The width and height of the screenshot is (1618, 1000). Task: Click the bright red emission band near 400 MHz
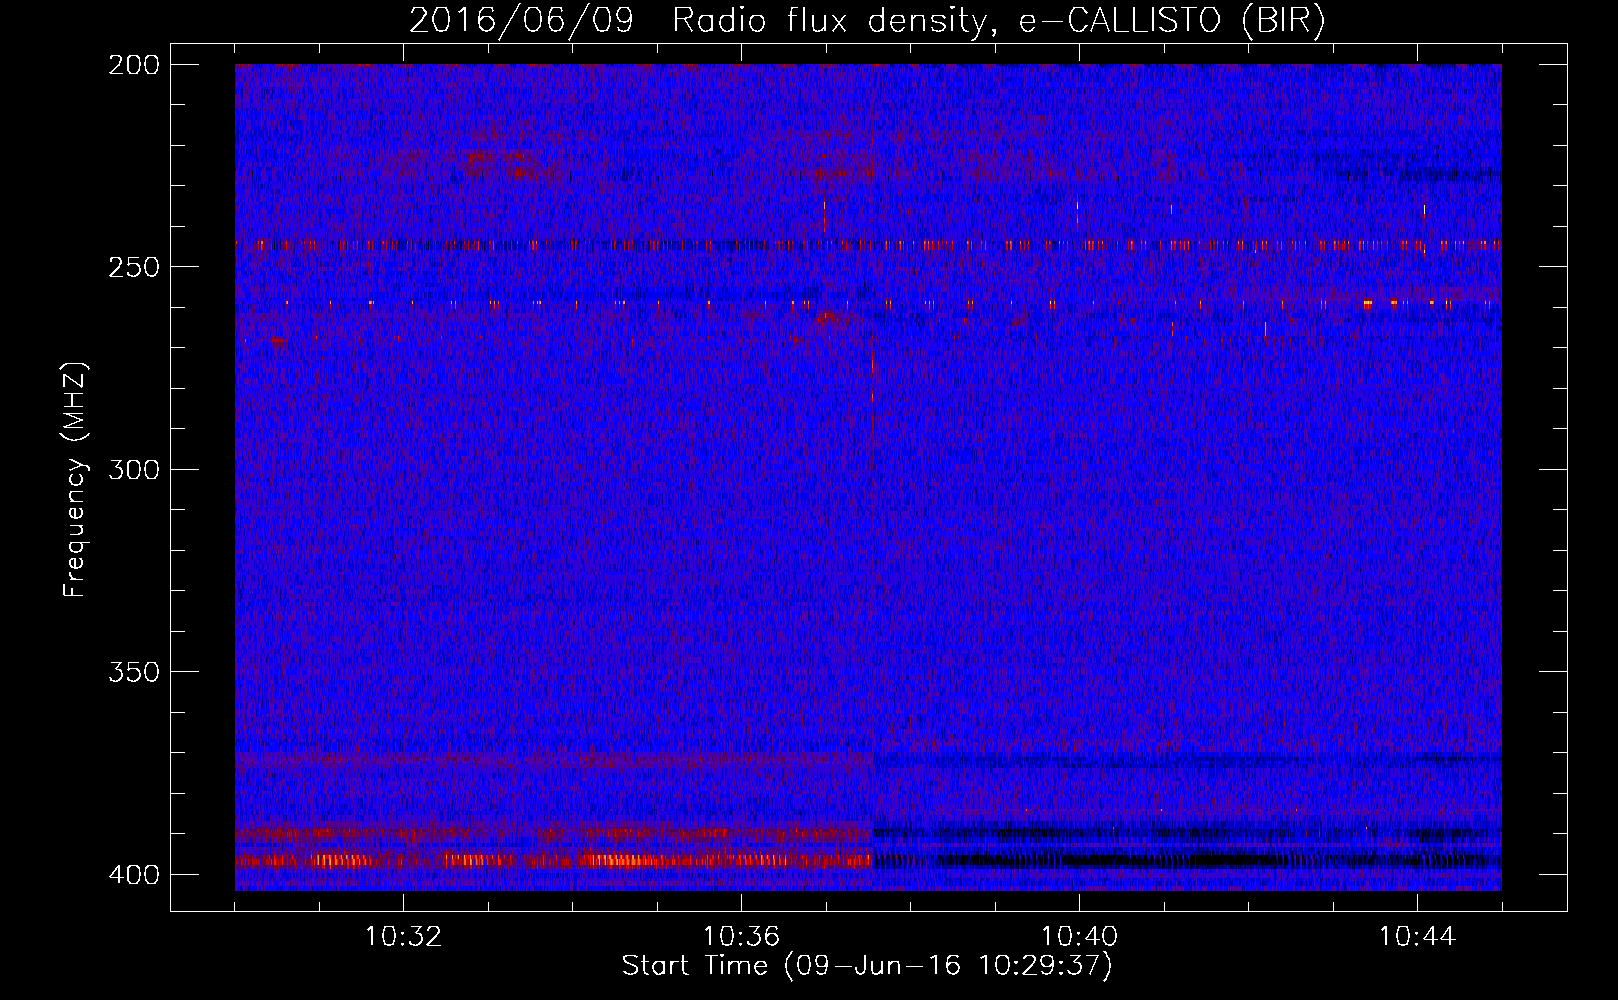(554, 860)
